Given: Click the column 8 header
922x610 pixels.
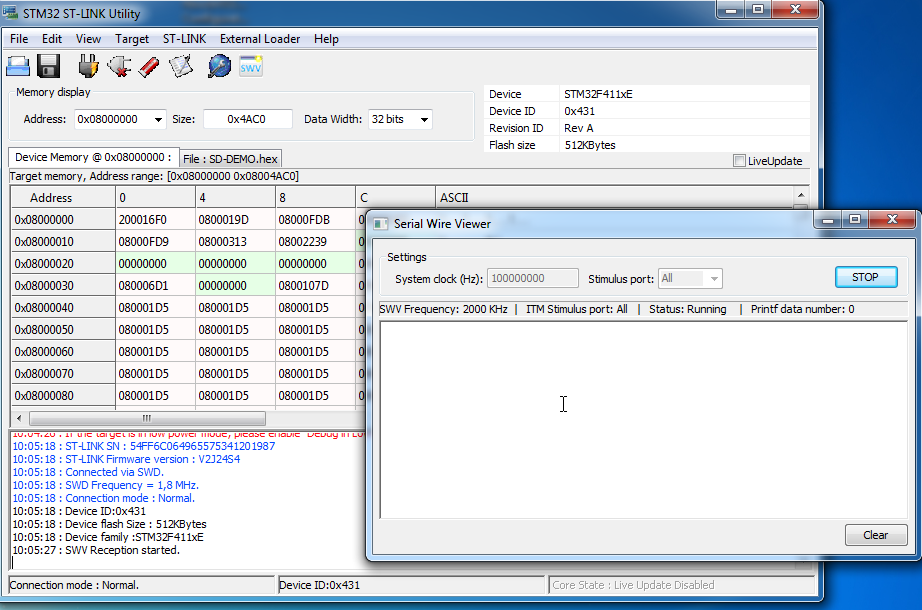Looking at the screenshot, I should pyautogui.click(x=315, y=198).
